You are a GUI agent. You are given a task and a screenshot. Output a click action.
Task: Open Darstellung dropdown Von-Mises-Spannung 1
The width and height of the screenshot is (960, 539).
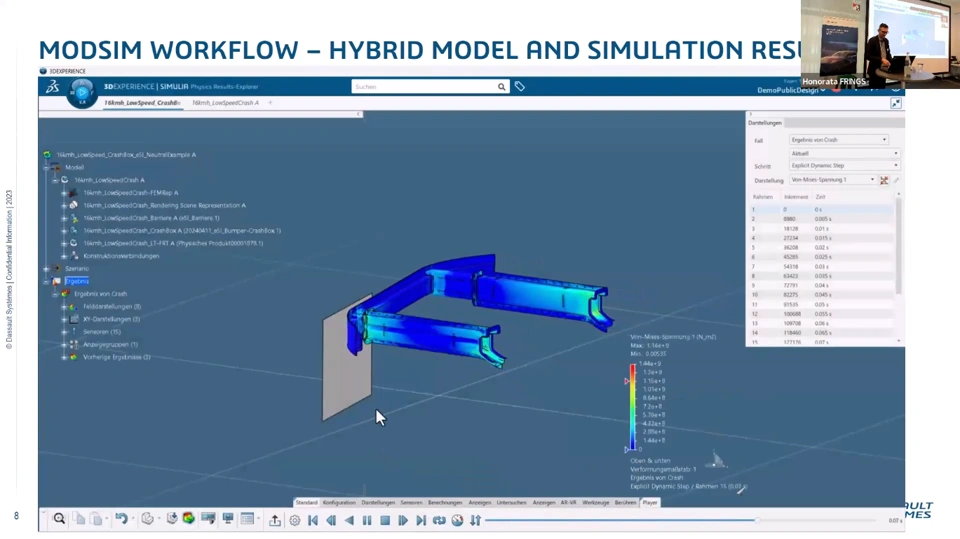tap(833, 180)
